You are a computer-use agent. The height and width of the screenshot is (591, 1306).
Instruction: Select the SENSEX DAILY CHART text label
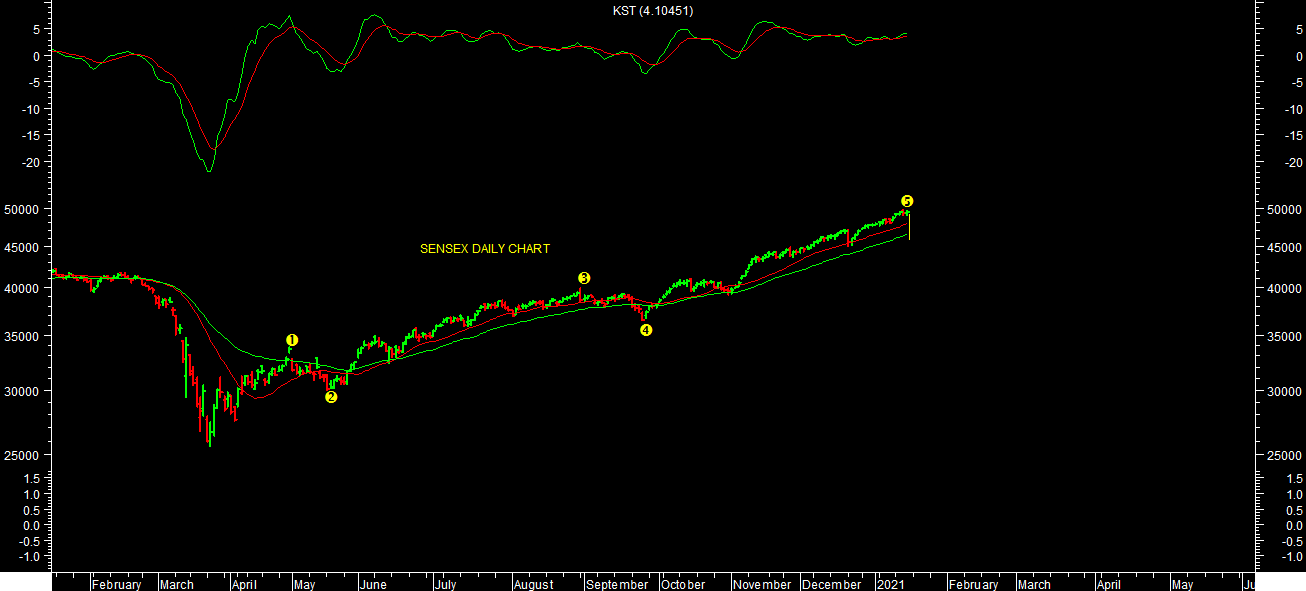click(484, 249)
